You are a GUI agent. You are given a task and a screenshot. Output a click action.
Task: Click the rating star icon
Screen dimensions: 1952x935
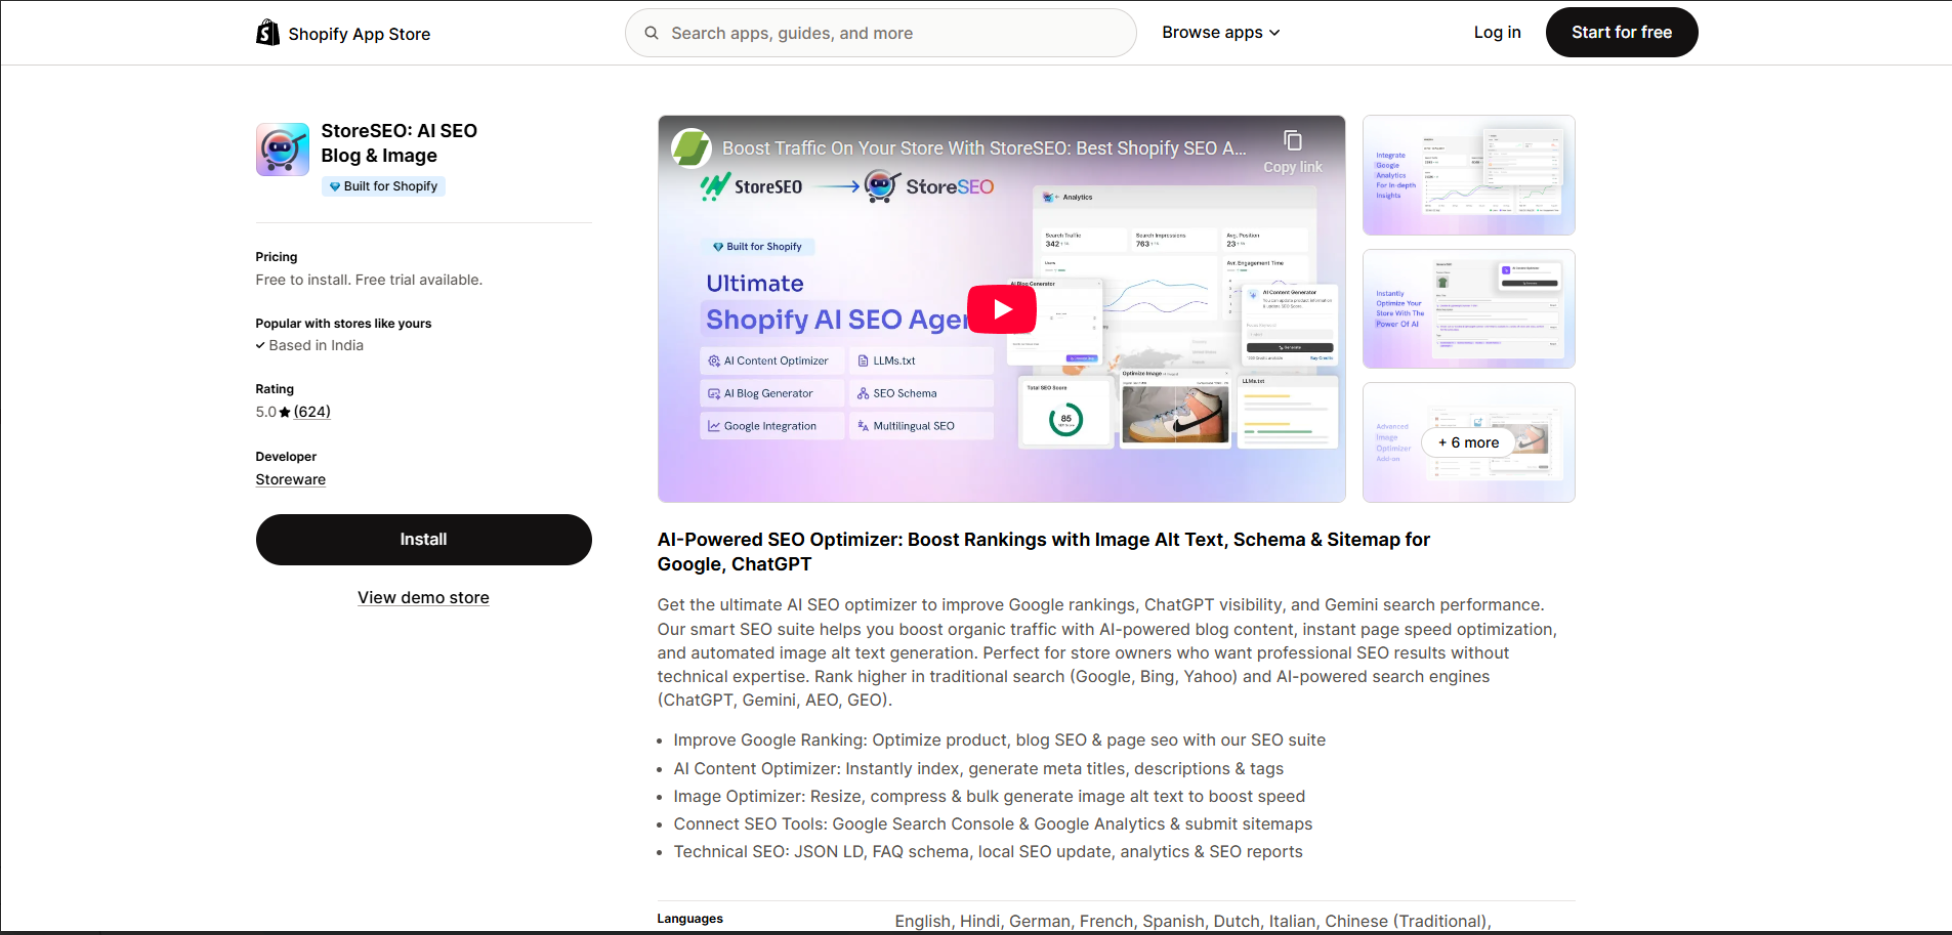pyautogui.click(x=285, y=412)
